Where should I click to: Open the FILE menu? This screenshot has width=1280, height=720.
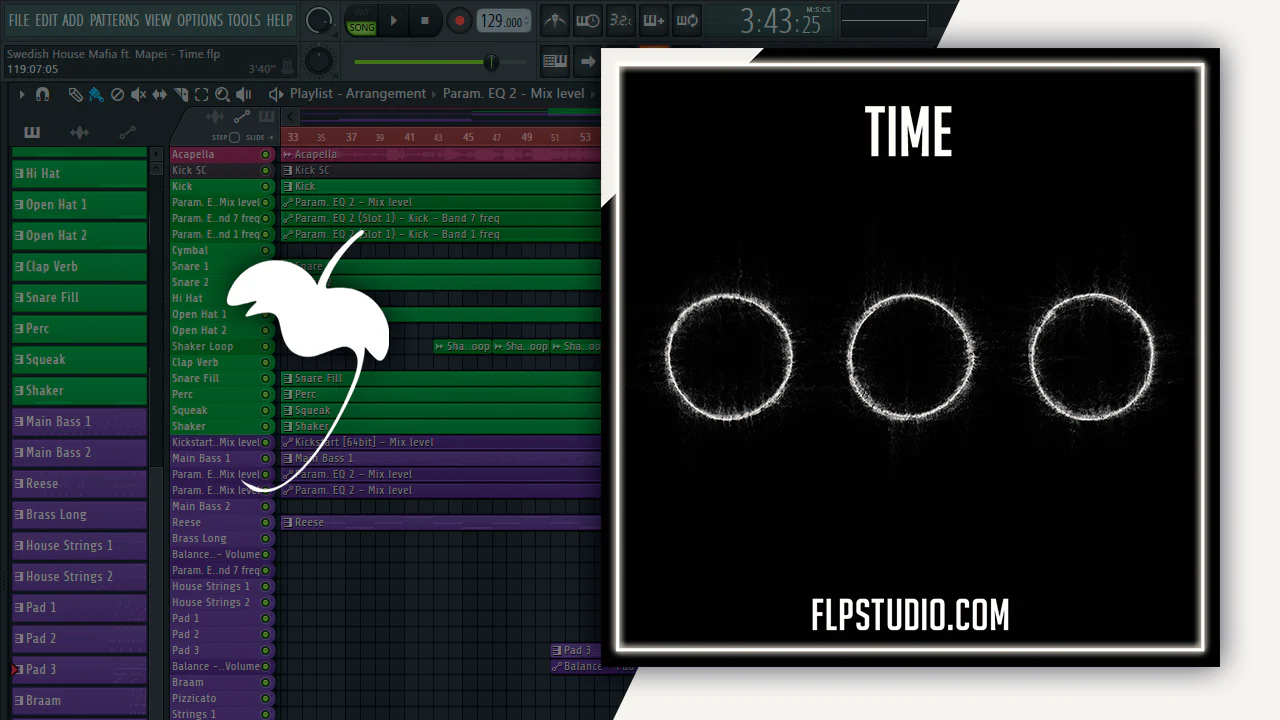[19, 20]
